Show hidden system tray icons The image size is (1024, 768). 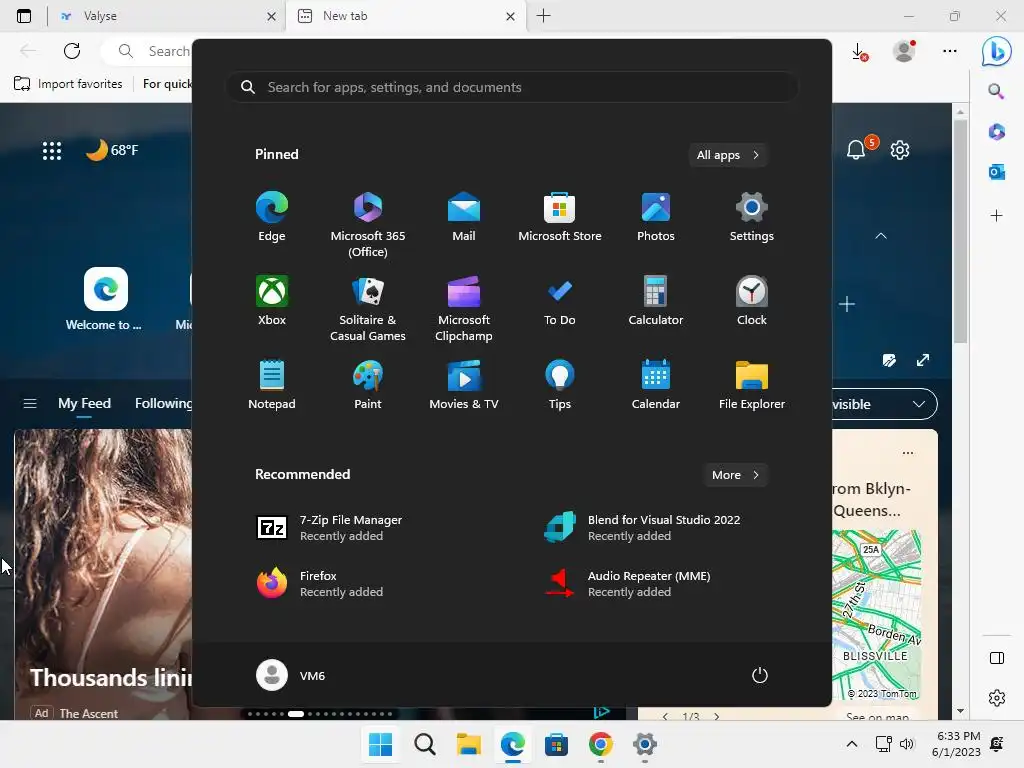(x=852, y=743)
